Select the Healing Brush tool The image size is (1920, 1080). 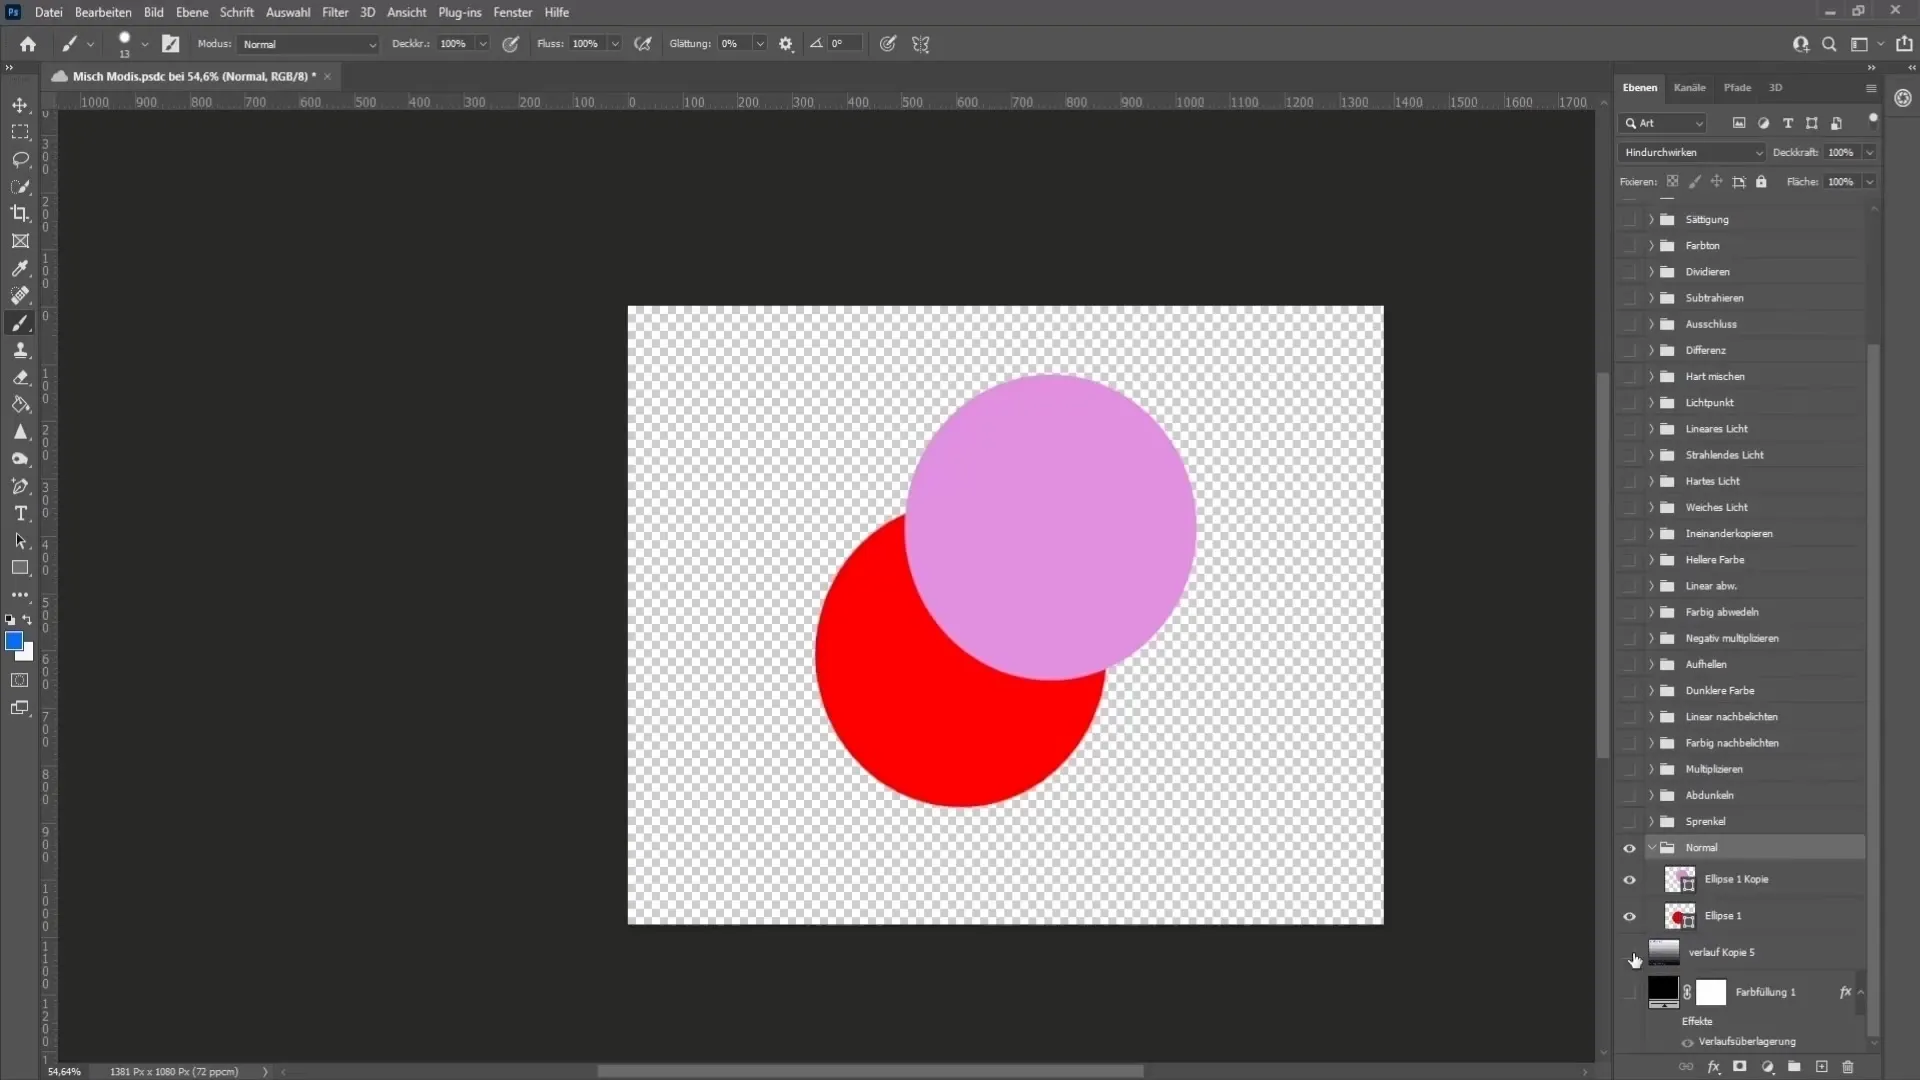[20, 294]
